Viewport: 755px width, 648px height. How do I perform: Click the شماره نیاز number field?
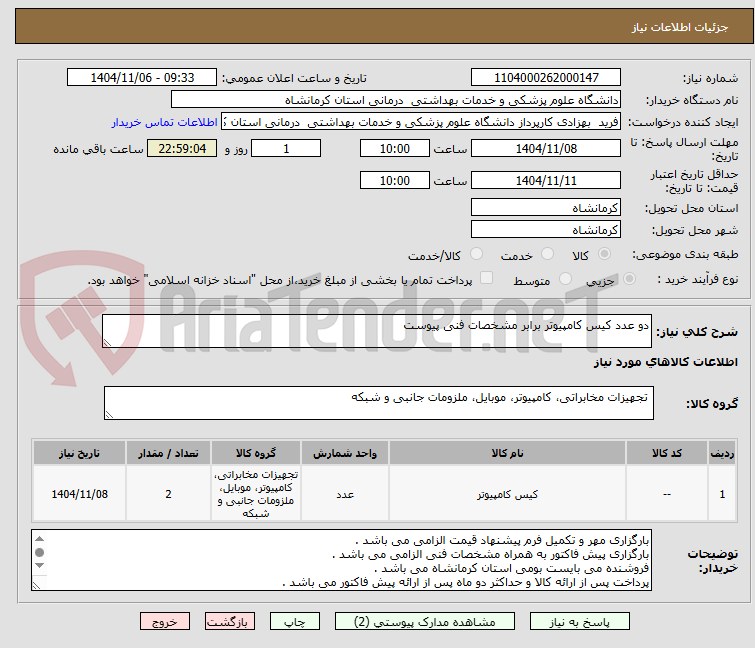point(546,78)
